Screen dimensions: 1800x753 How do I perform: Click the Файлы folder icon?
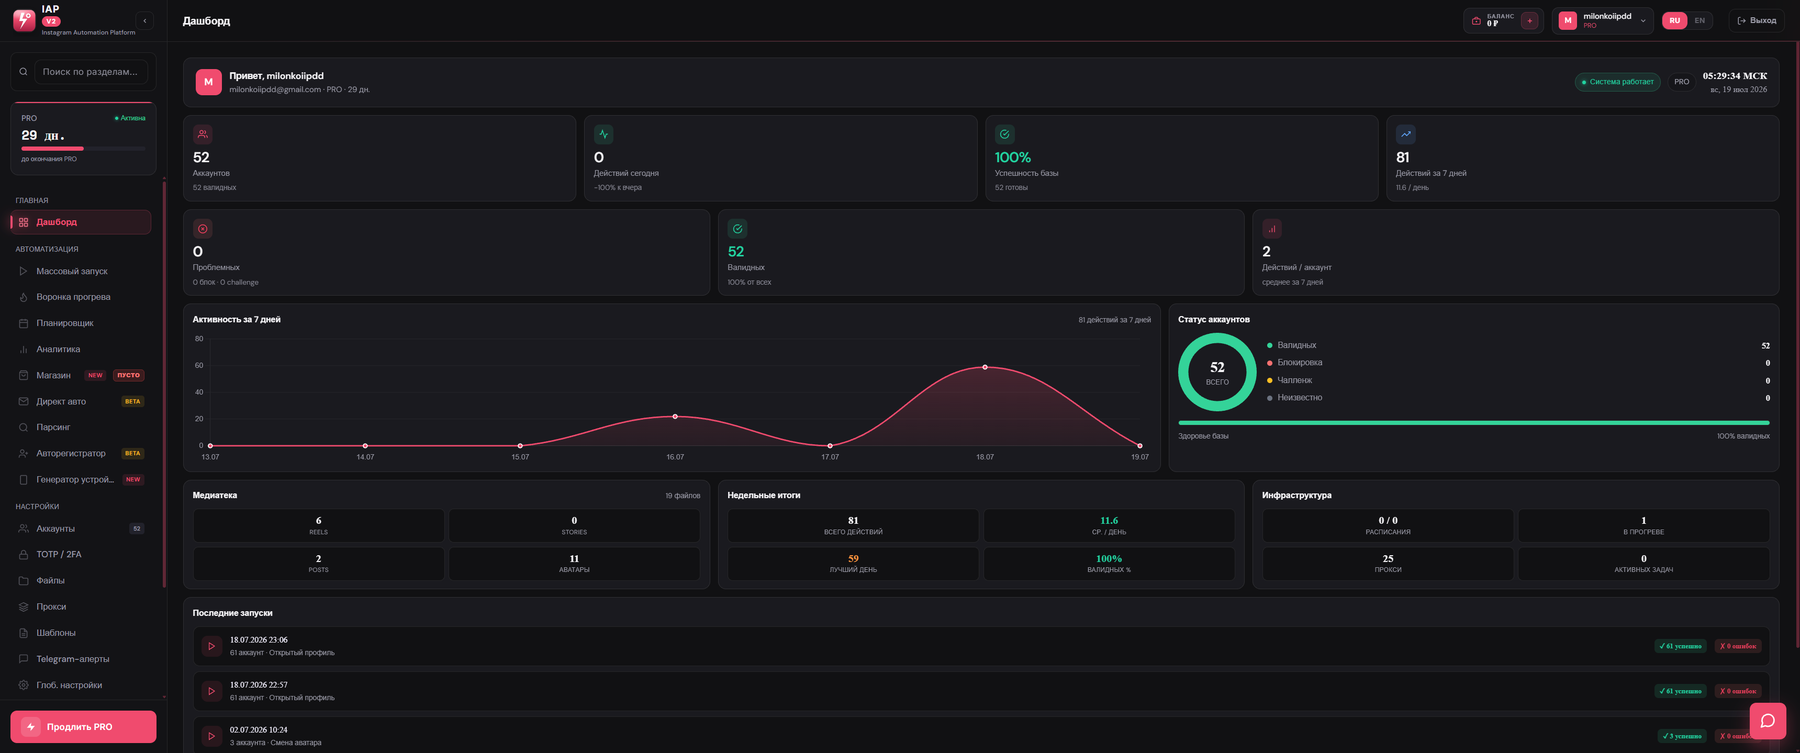pyautogui.click(x=23, y=580)
